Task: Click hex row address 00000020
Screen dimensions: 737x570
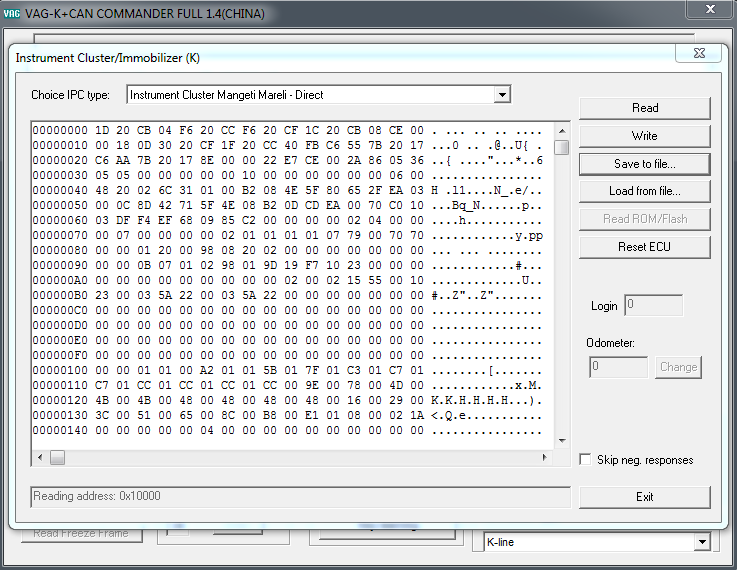Action: coord(60,161)
